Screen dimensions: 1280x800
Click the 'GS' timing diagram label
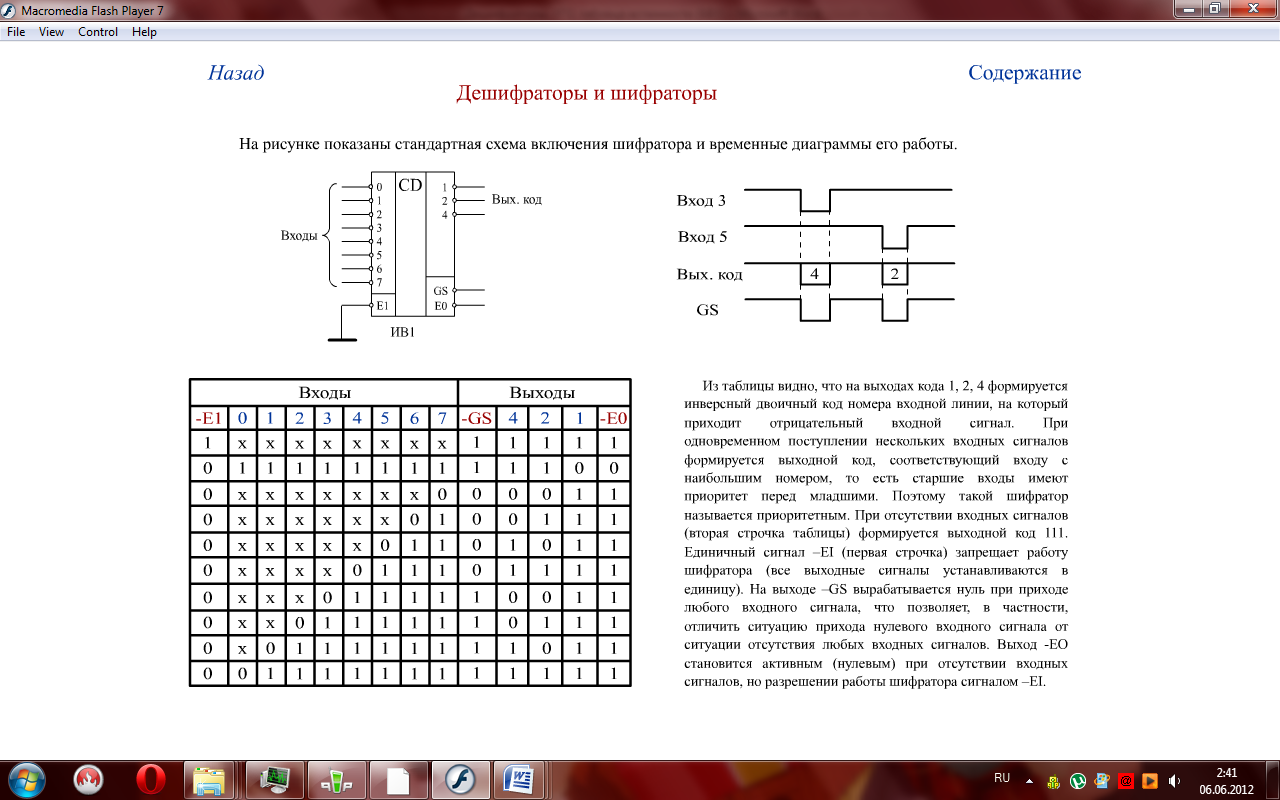tap(707, 310)
